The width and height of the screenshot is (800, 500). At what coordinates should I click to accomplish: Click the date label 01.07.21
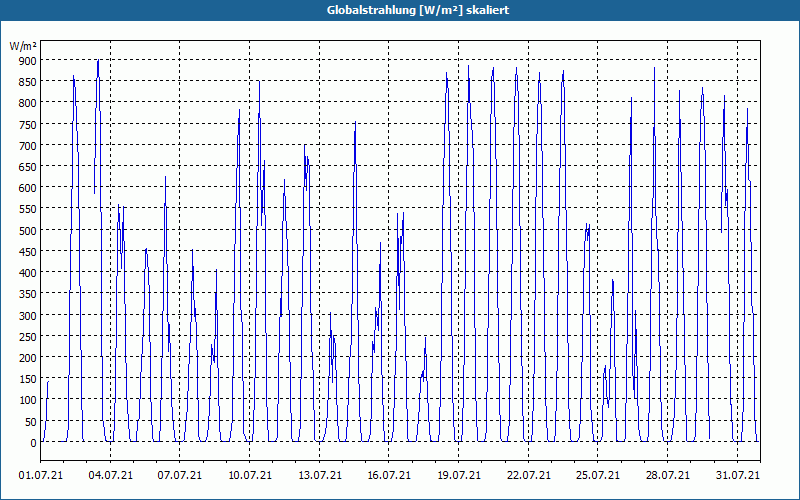[41, 475]
